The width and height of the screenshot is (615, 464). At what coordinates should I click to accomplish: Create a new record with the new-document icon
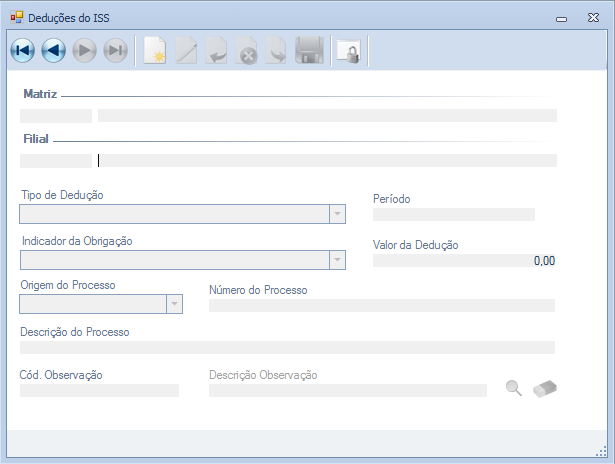click(154, 51)
